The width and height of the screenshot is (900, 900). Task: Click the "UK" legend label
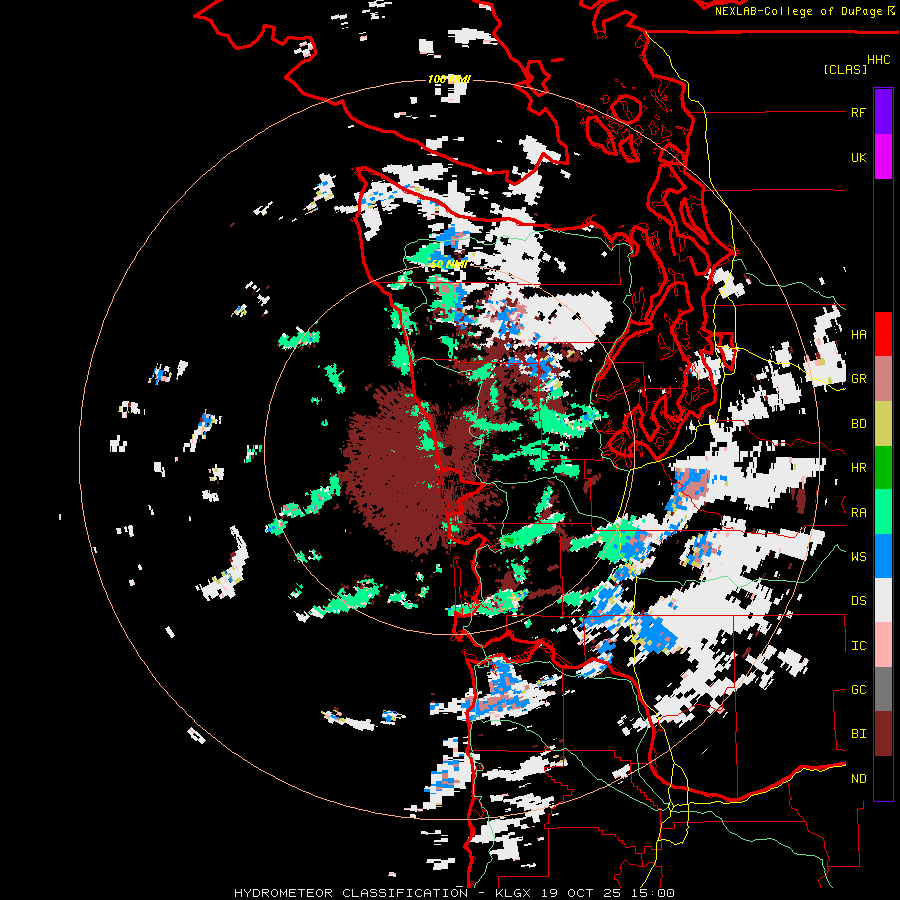click(858, 157)
